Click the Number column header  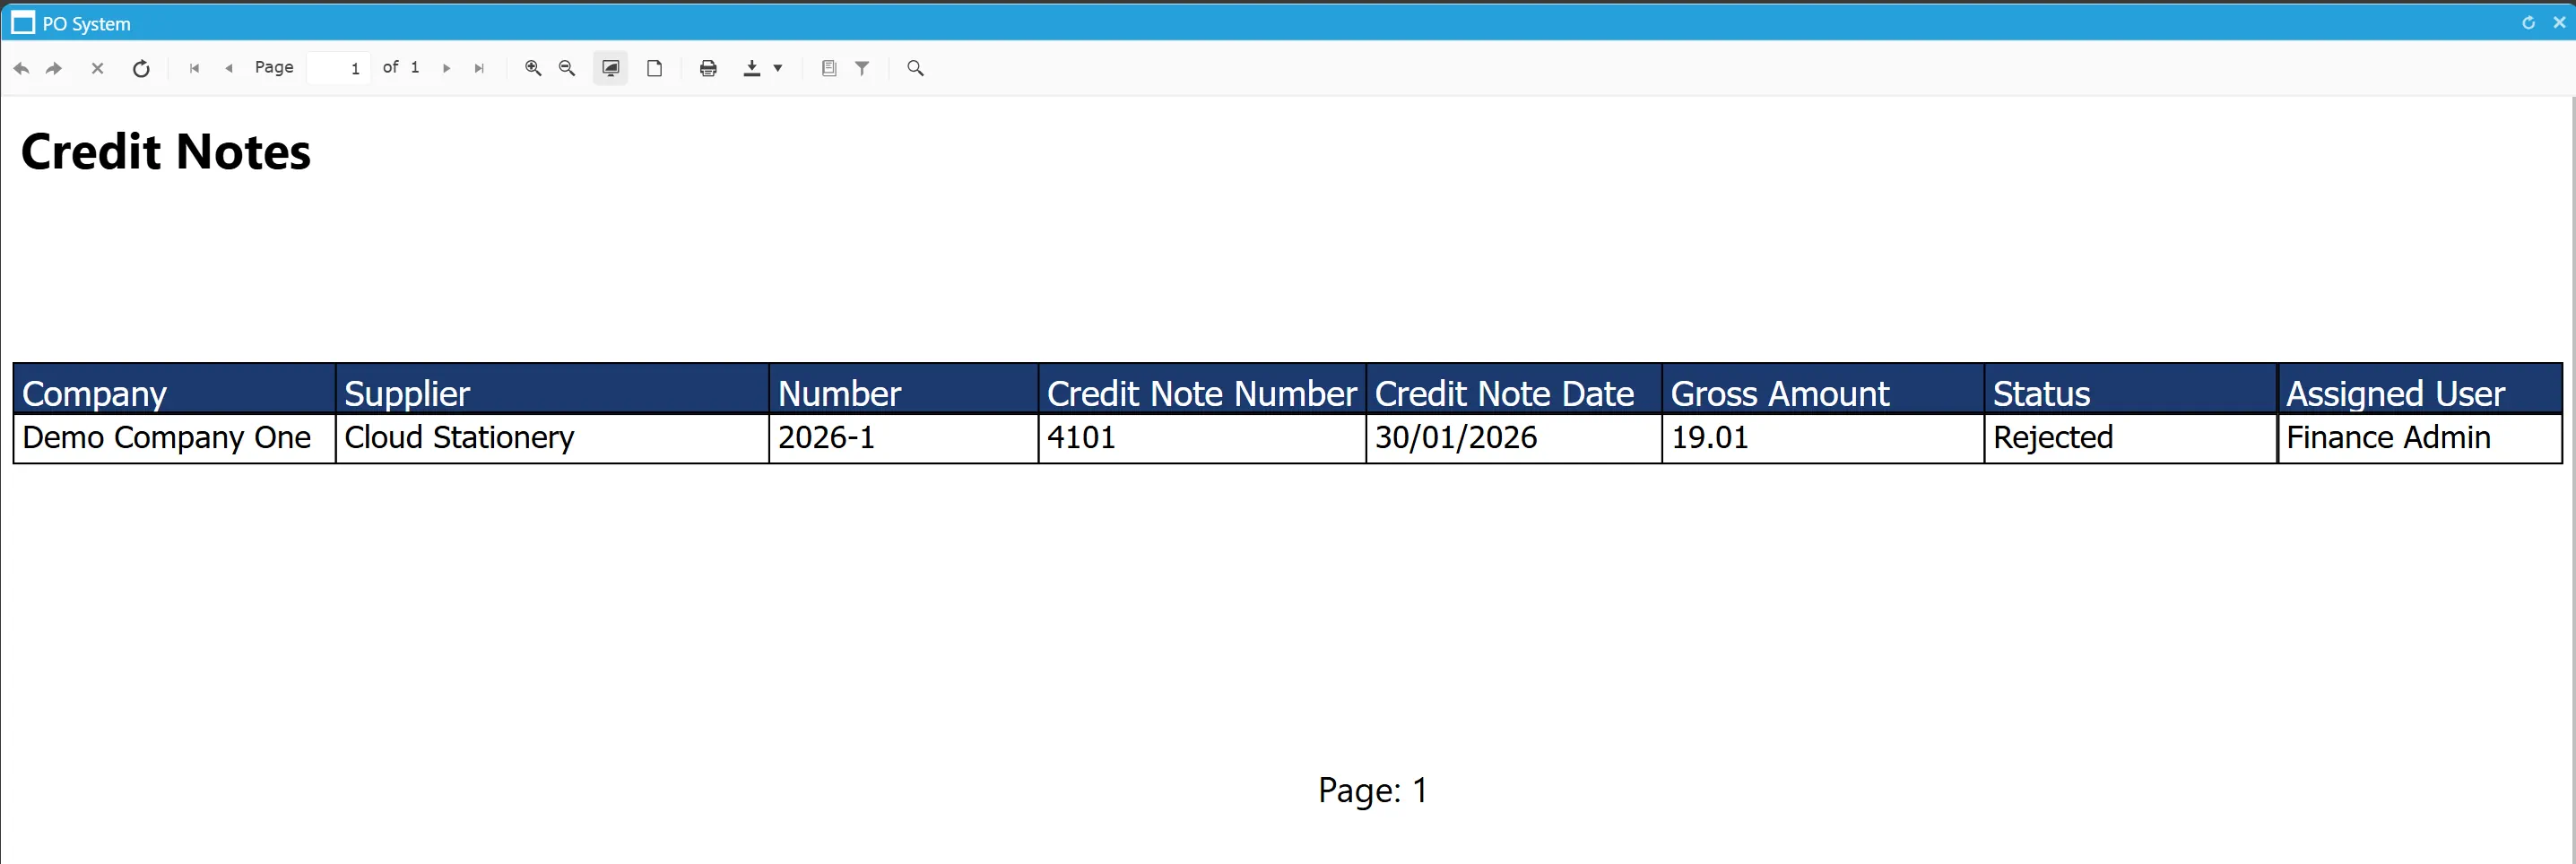click(x=904, y=389)
